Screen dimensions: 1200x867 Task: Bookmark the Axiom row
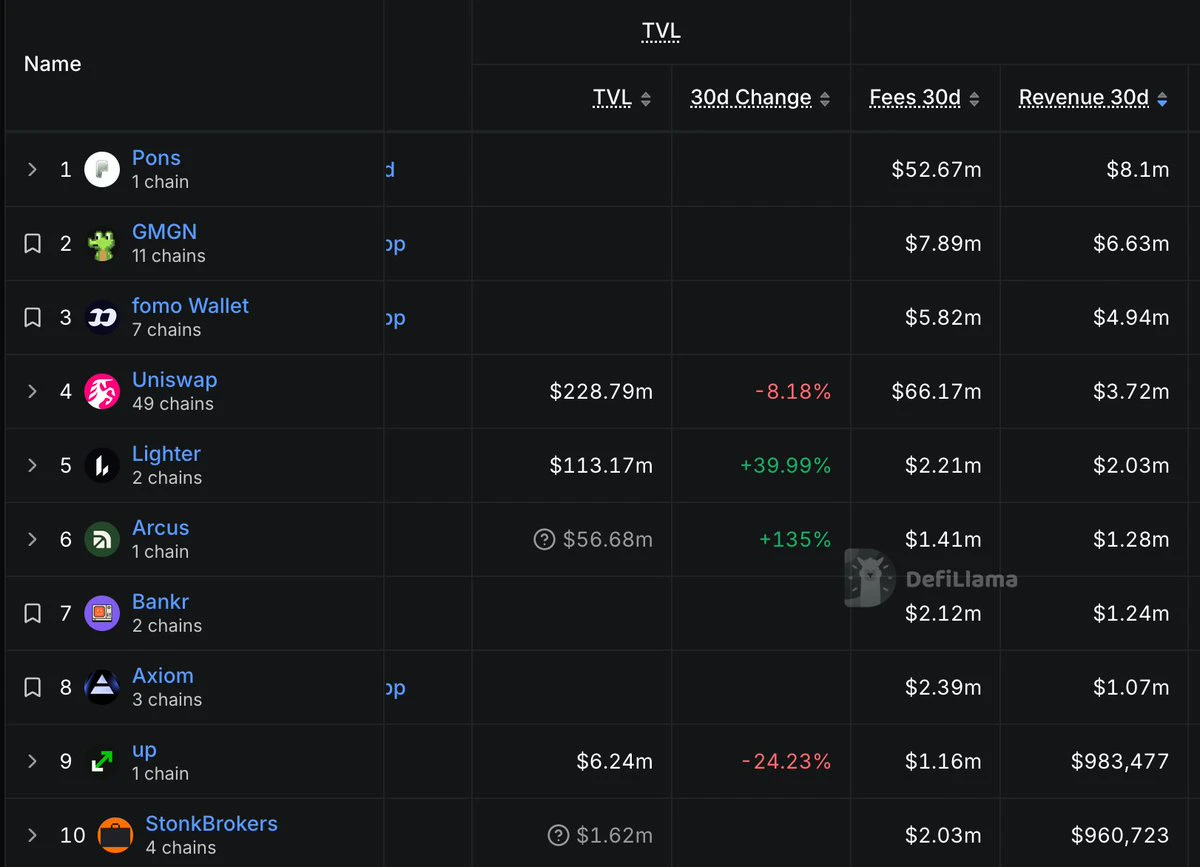coord(33,688)
